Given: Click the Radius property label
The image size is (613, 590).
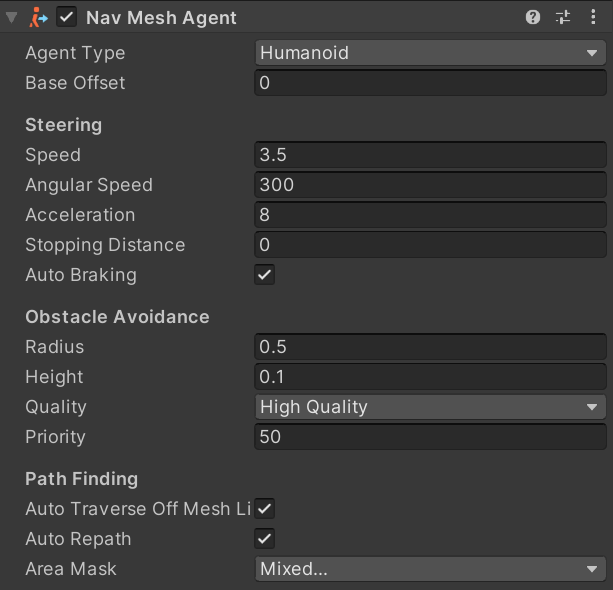Looking at the screenshot, I should pyautogui.click(x=55, y=347).
